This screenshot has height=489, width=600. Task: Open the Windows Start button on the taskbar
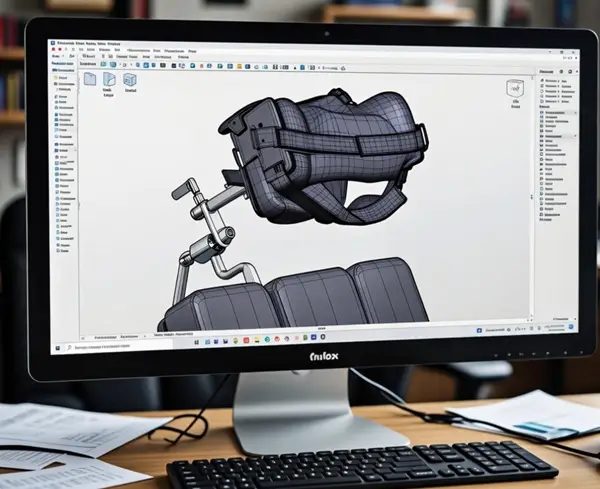pos(56,347)
